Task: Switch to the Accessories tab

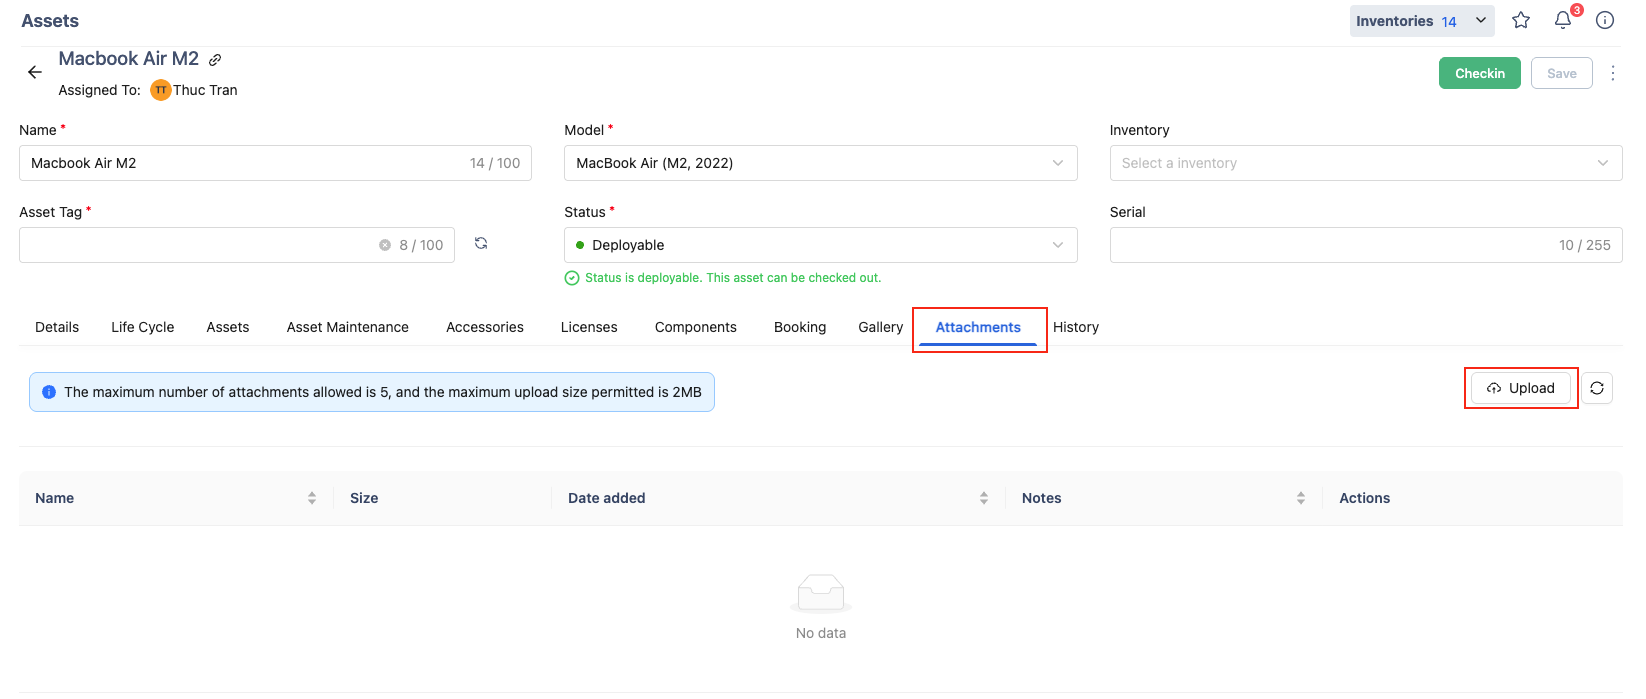Action: click(485, 327)
